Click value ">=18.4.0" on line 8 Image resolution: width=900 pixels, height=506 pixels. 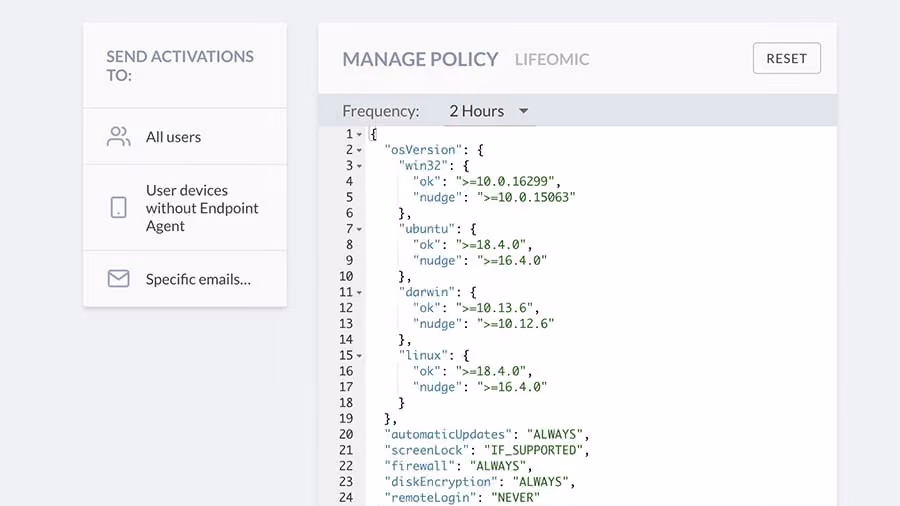[491, 245]
